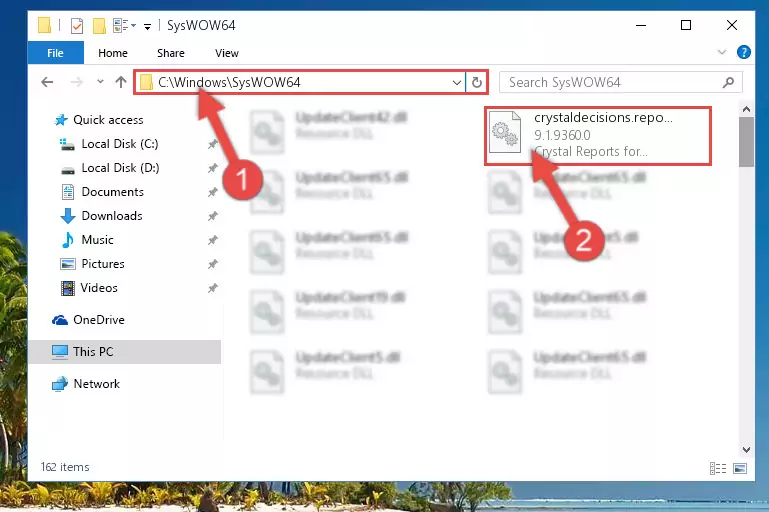Expand the ribbon with the chevron
This screenshot has height=512, width=769.
pos(721,52)
